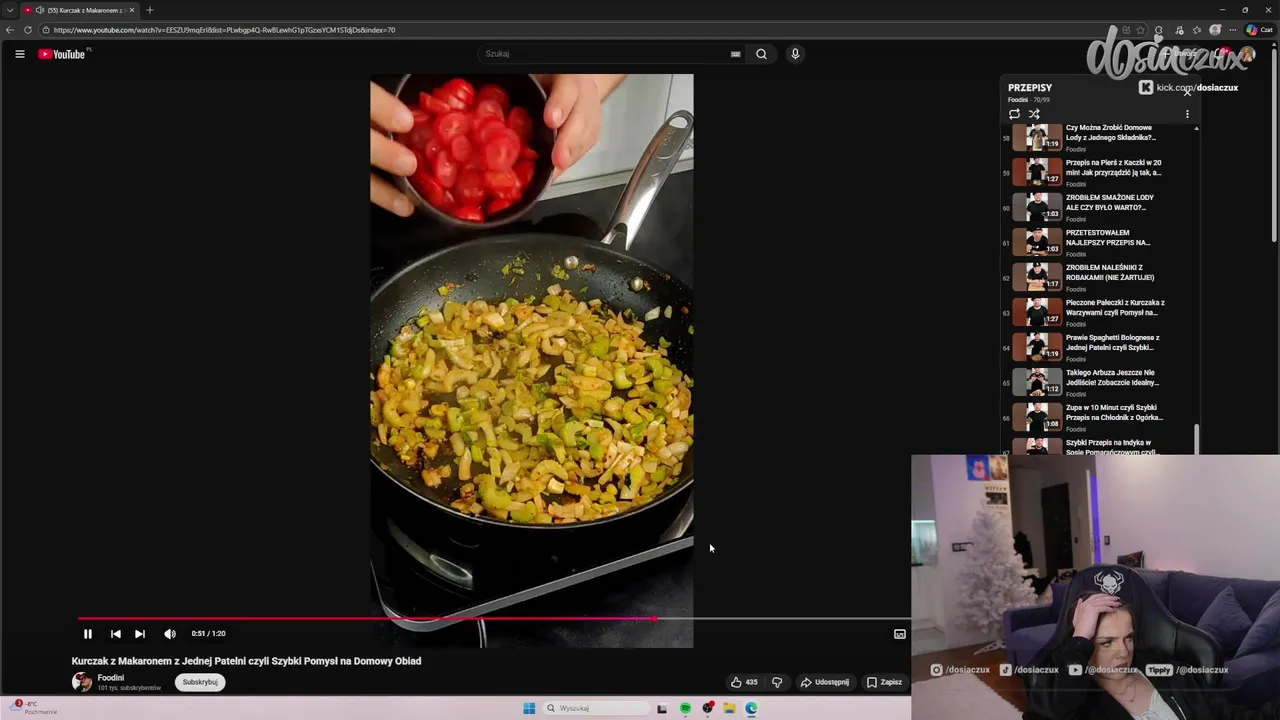
Task: Open the taskbar weather widget
Action: point(35,707)
